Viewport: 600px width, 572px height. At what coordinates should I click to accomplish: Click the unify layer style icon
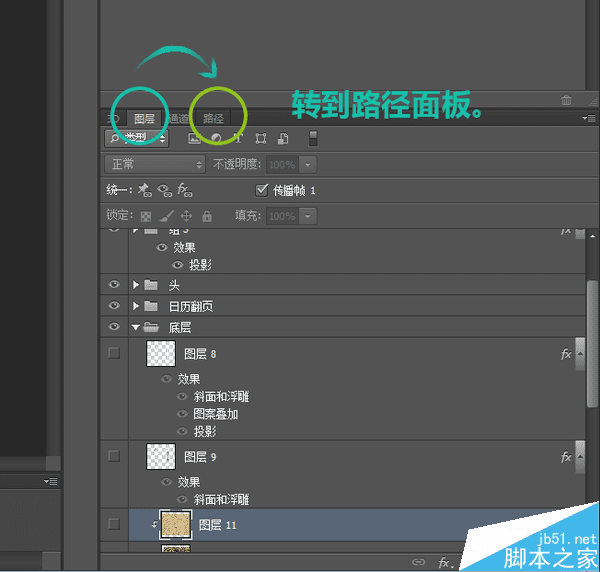[184, 190]
